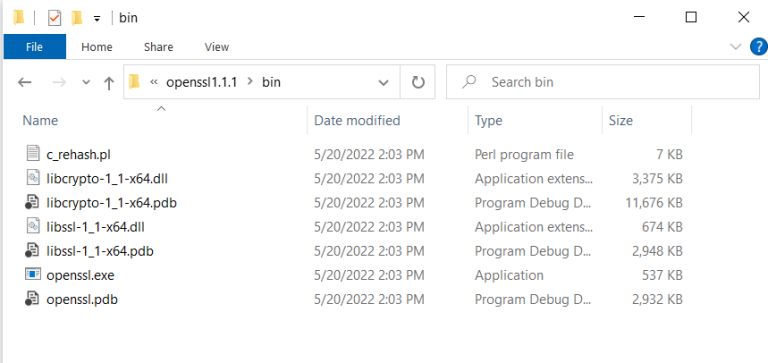768x363 pixels.
Task: Open the File menu
Action: pyautogui.click(x=34, y=47)
